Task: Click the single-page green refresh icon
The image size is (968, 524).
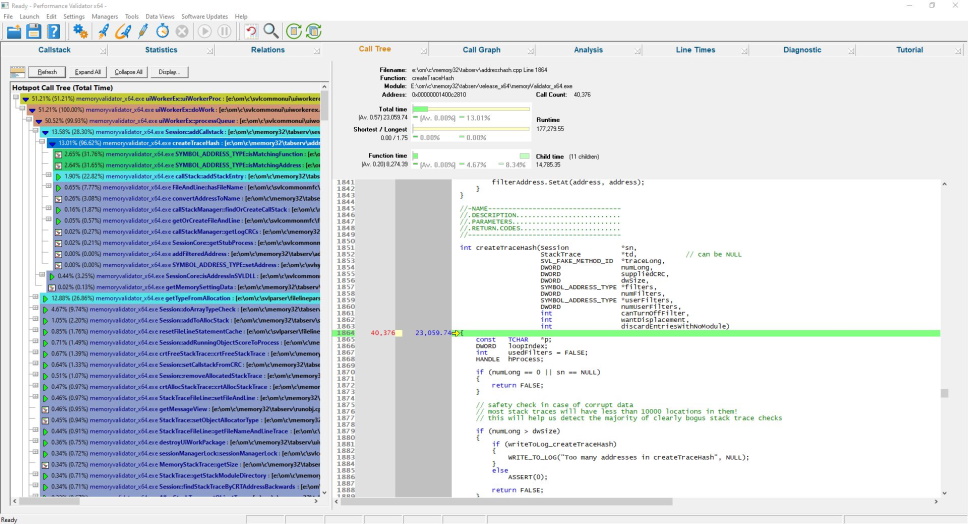Action: click(x=294, y=31)
